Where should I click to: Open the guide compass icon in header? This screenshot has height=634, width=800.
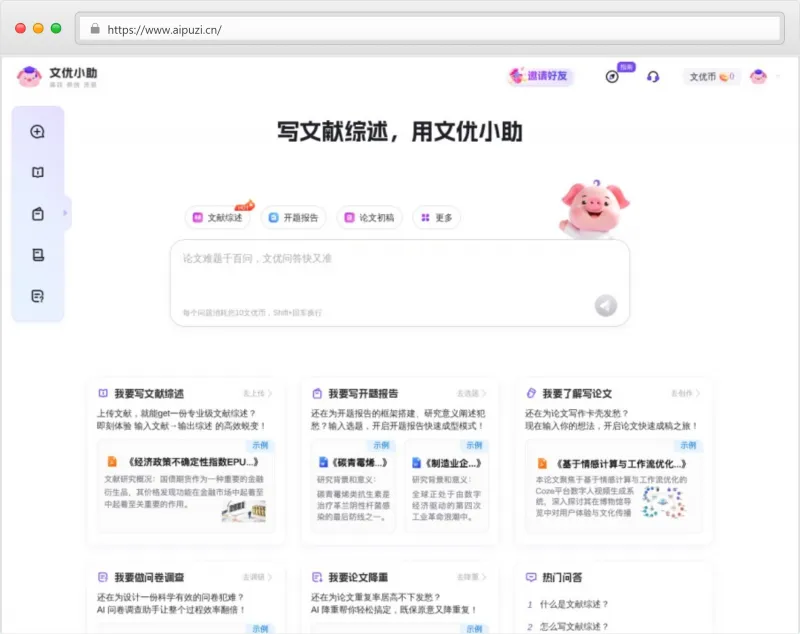coord(612,77)
